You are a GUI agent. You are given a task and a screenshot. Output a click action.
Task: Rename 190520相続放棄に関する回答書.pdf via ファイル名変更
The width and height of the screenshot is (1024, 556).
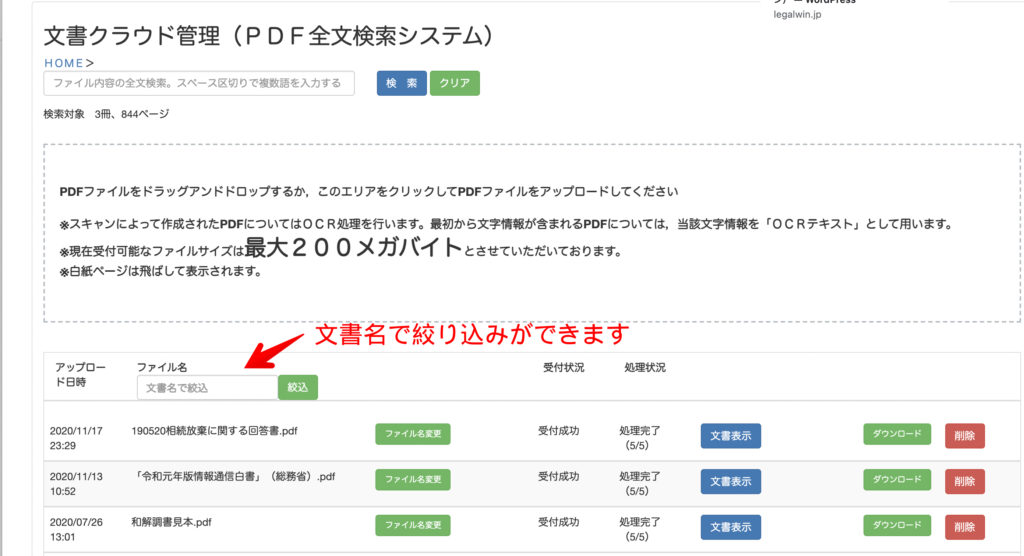coord(413,434)
